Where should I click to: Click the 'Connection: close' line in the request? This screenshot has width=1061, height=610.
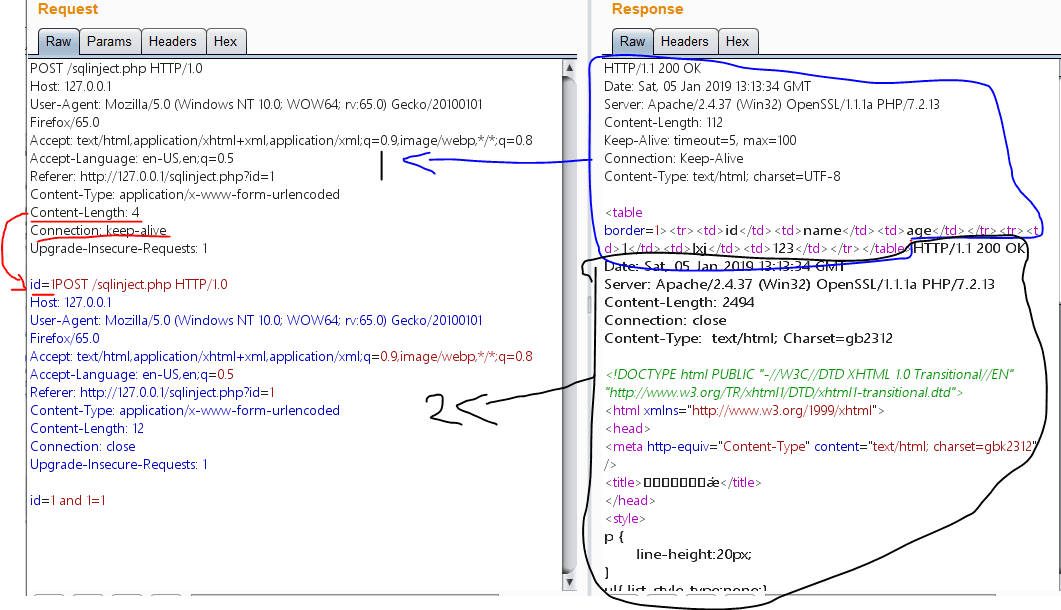tap(82, 446)
